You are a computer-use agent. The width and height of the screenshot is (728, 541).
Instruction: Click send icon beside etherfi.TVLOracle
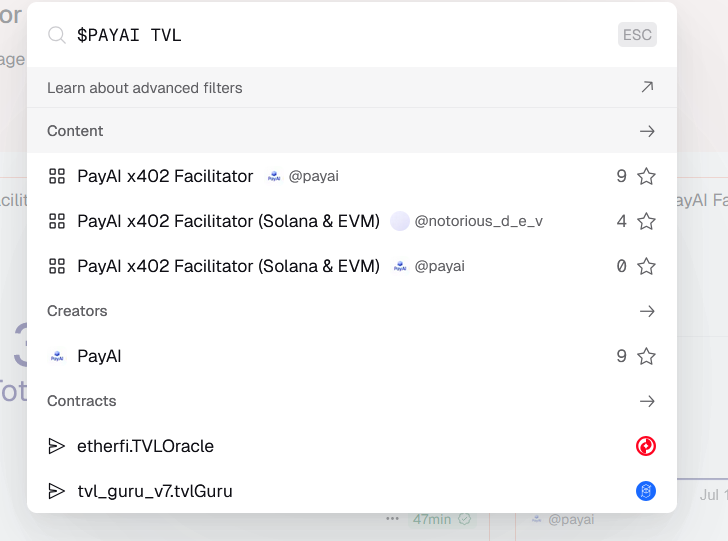(57, 446)
